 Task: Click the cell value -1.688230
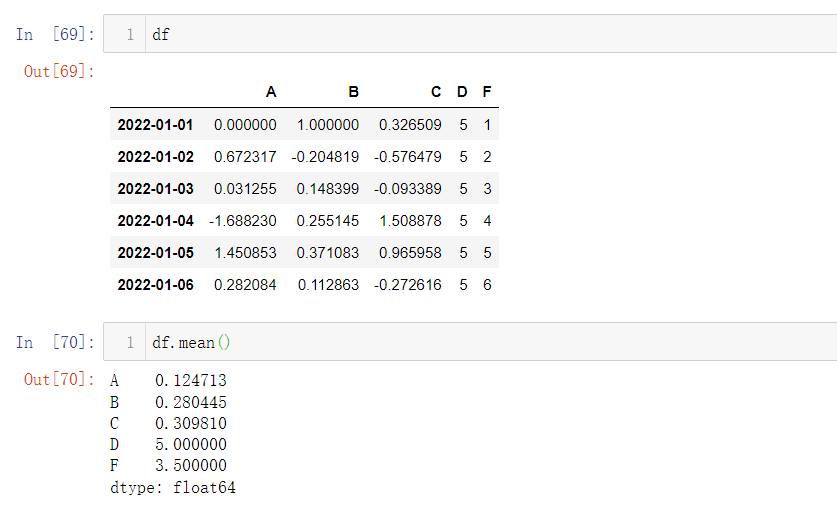pos(242,220)
